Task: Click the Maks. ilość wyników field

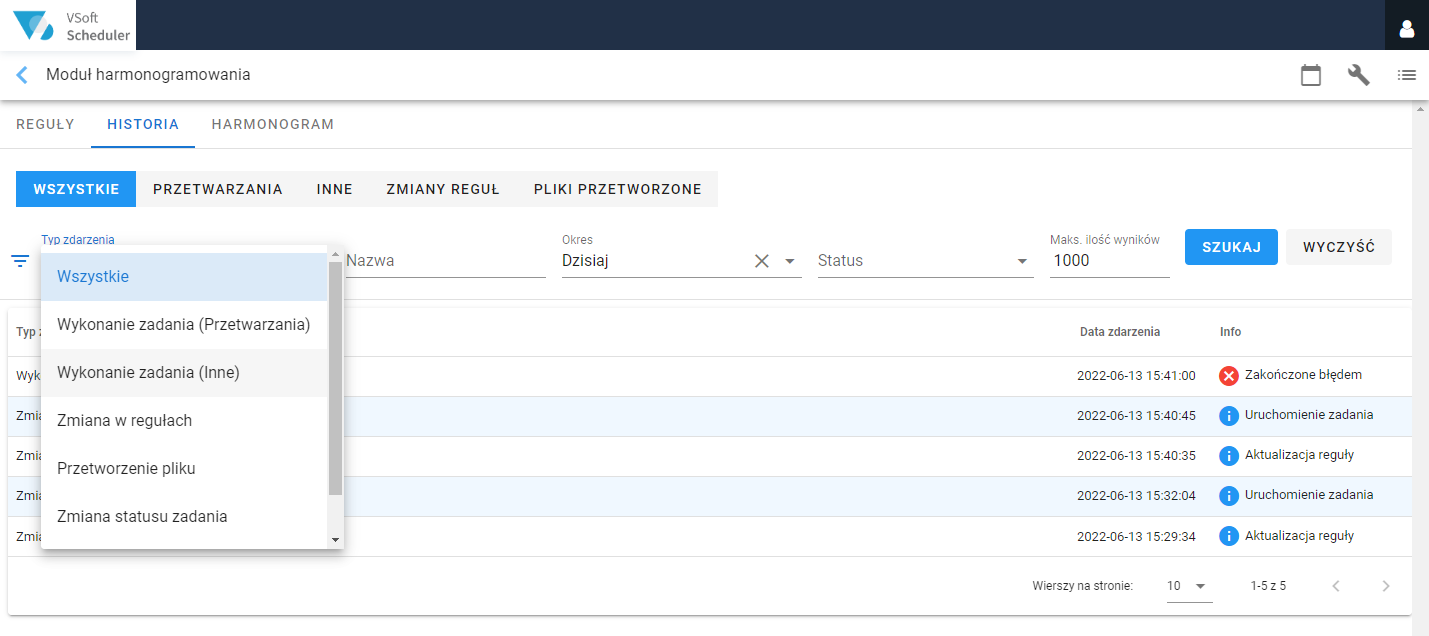Action: point(1110,261)
